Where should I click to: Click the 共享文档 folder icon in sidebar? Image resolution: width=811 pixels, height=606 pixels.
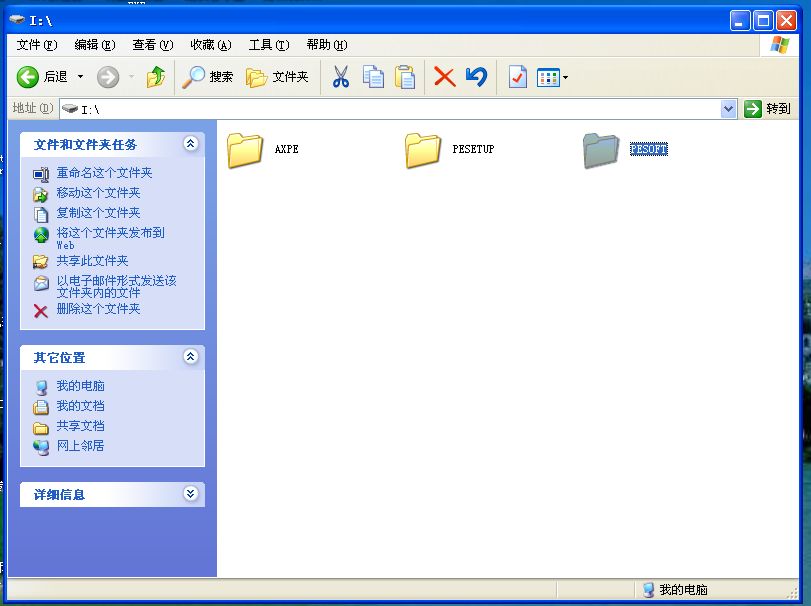[x=41, y=428]
